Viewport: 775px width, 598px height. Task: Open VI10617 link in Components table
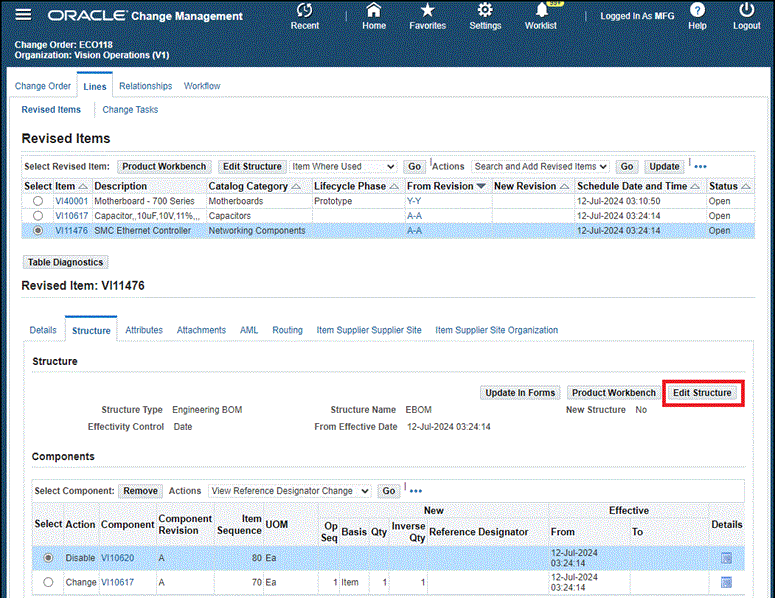[118, 582]
